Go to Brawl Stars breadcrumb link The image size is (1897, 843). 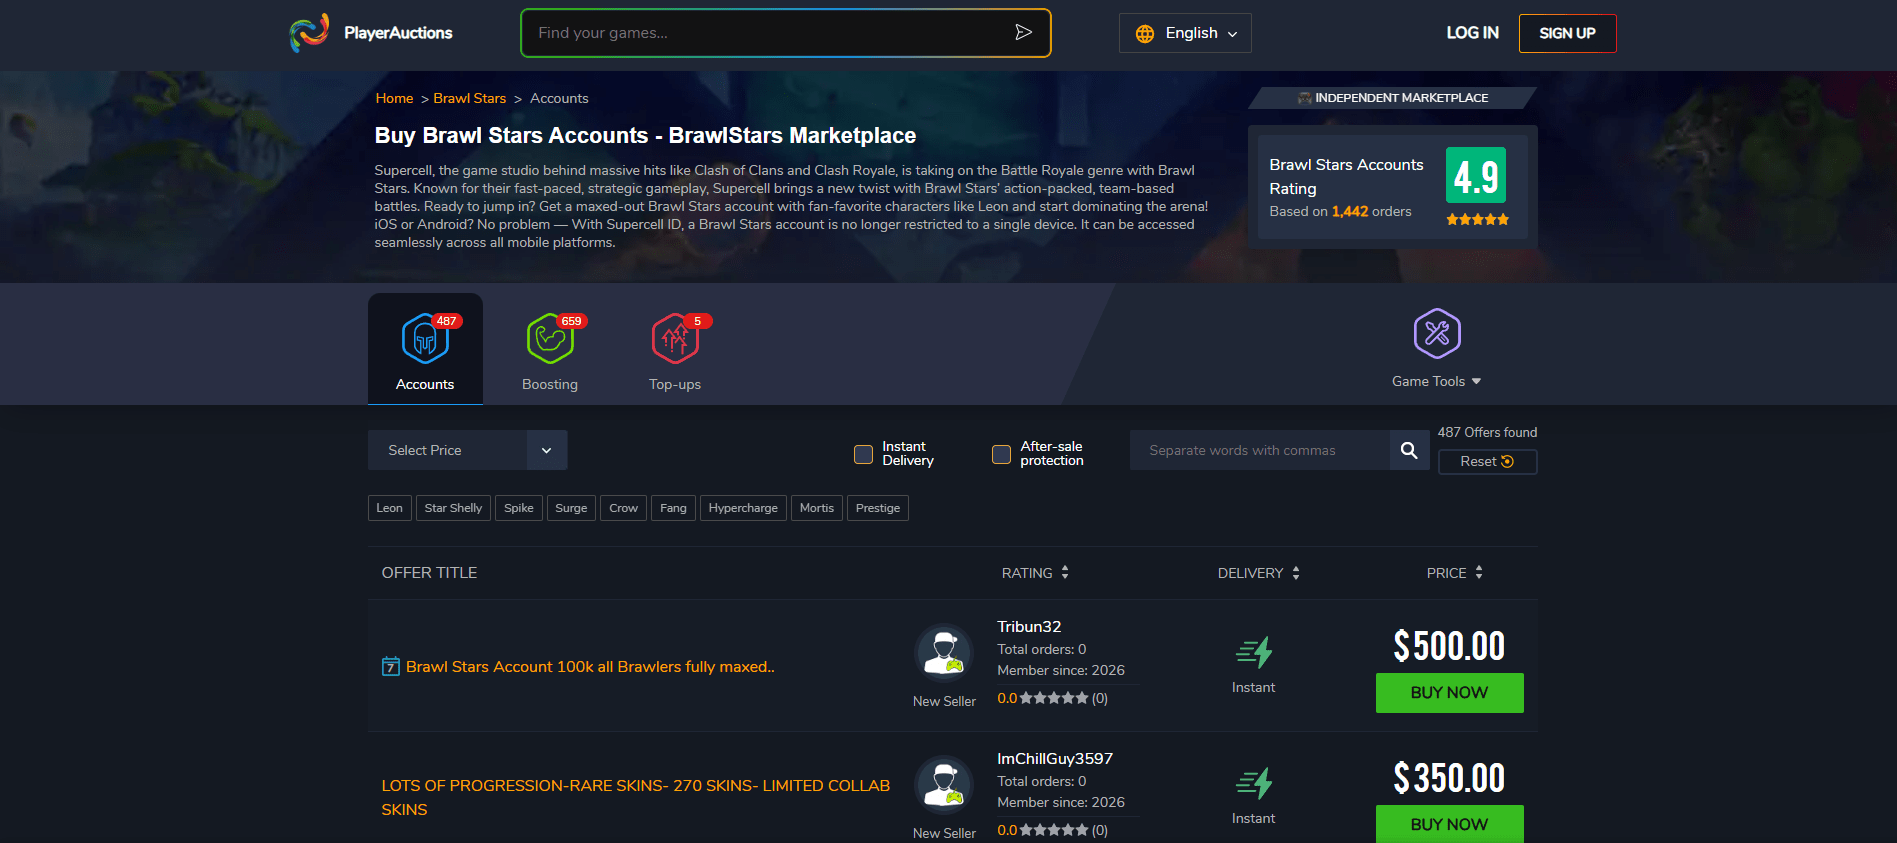click(x=469, y=98)
